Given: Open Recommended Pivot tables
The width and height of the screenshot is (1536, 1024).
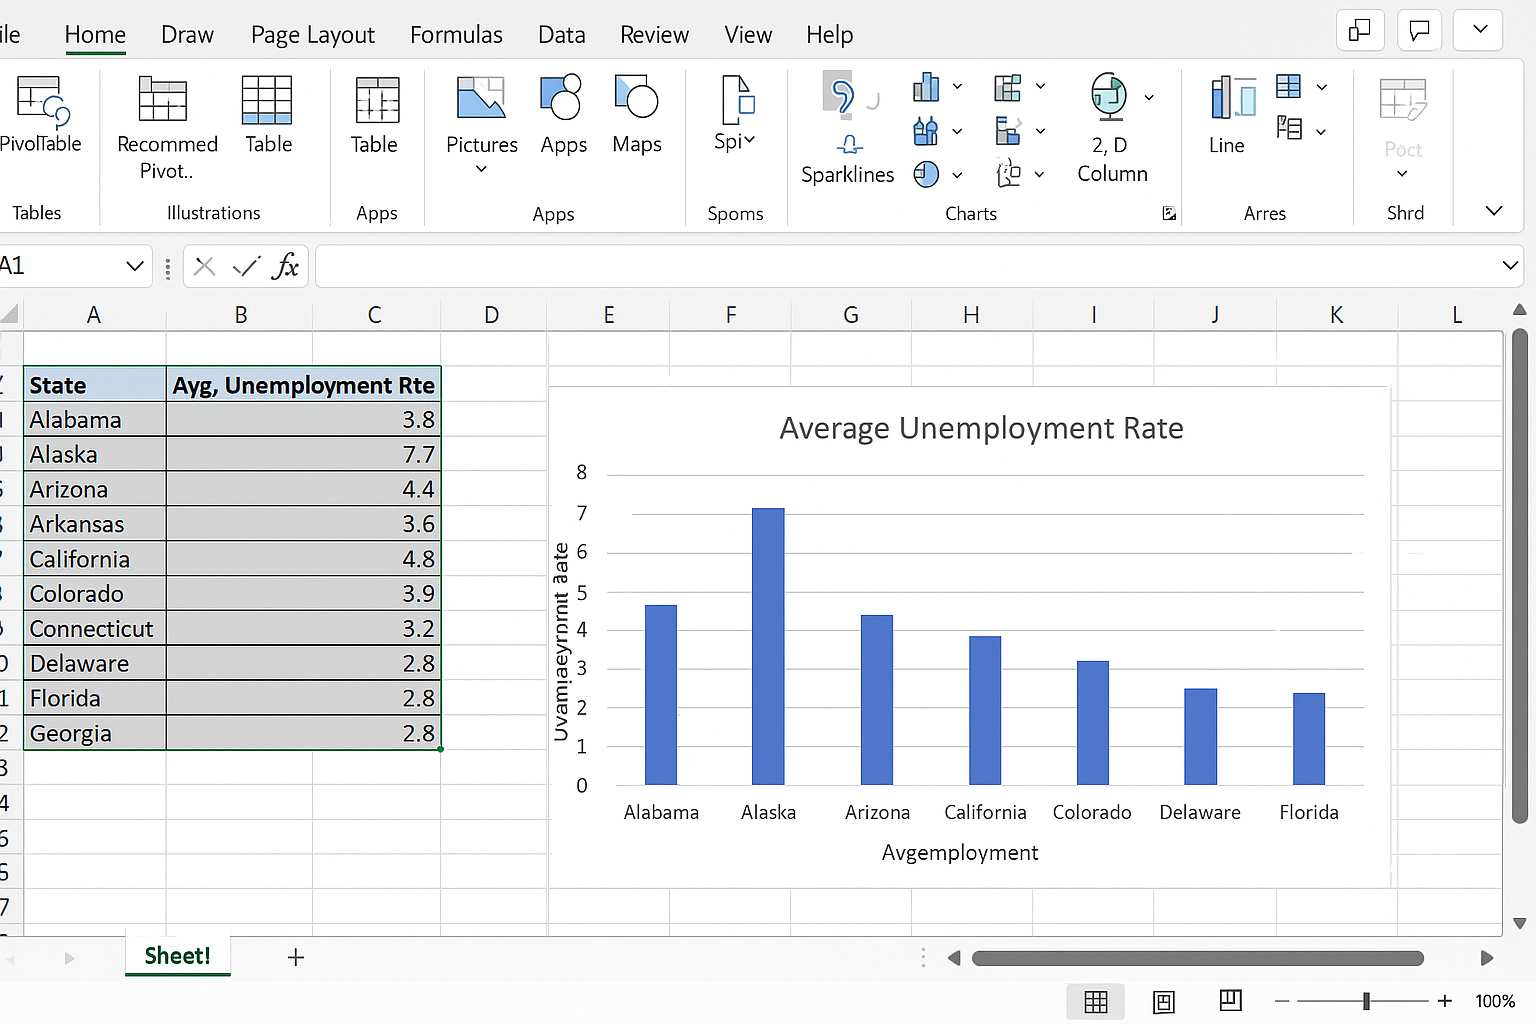Looking at the screenshot, I should tap(163, 99).
